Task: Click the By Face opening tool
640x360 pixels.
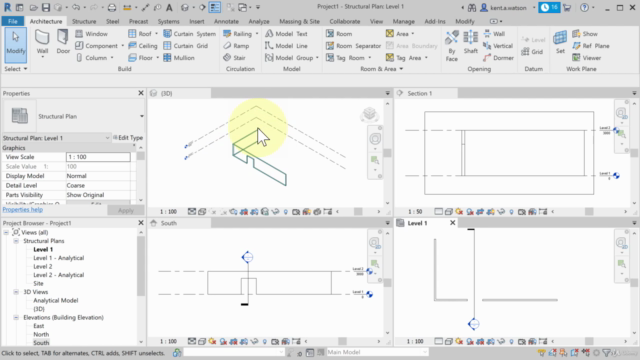Action: pyautogui.click(x=451, y=46)
